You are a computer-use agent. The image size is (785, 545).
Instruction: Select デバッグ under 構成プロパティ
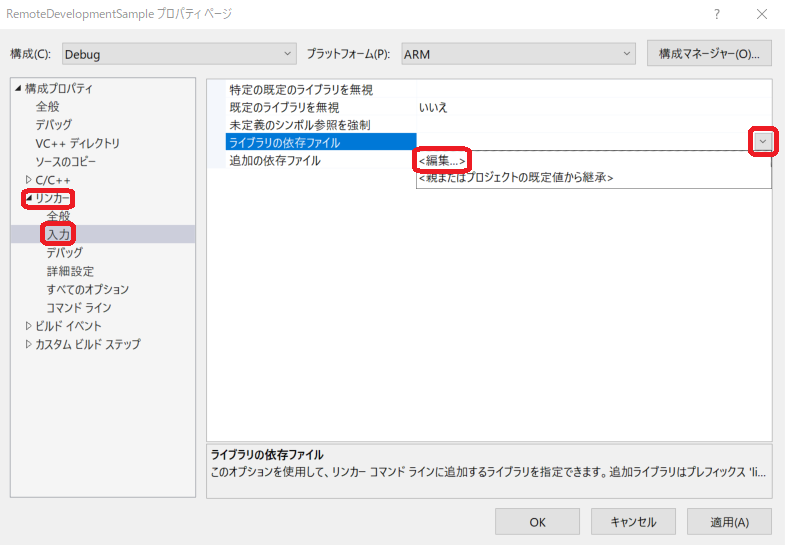(x=54, y=125)
